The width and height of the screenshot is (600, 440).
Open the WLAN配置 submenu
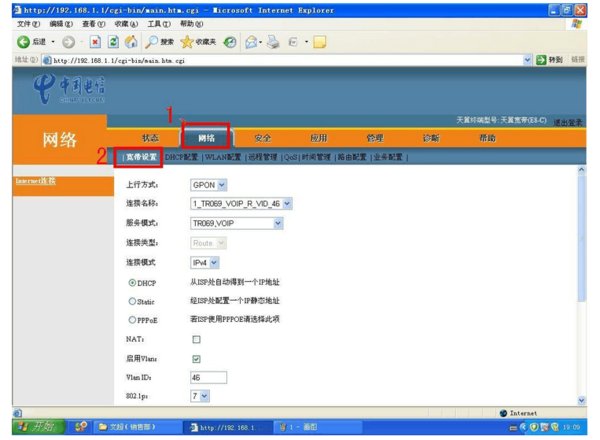click(x=223, y=157)
